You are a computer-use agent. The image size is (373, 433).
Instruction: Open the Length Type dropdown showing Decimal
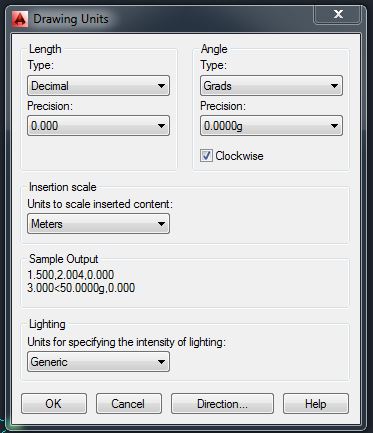click(98, 86)
